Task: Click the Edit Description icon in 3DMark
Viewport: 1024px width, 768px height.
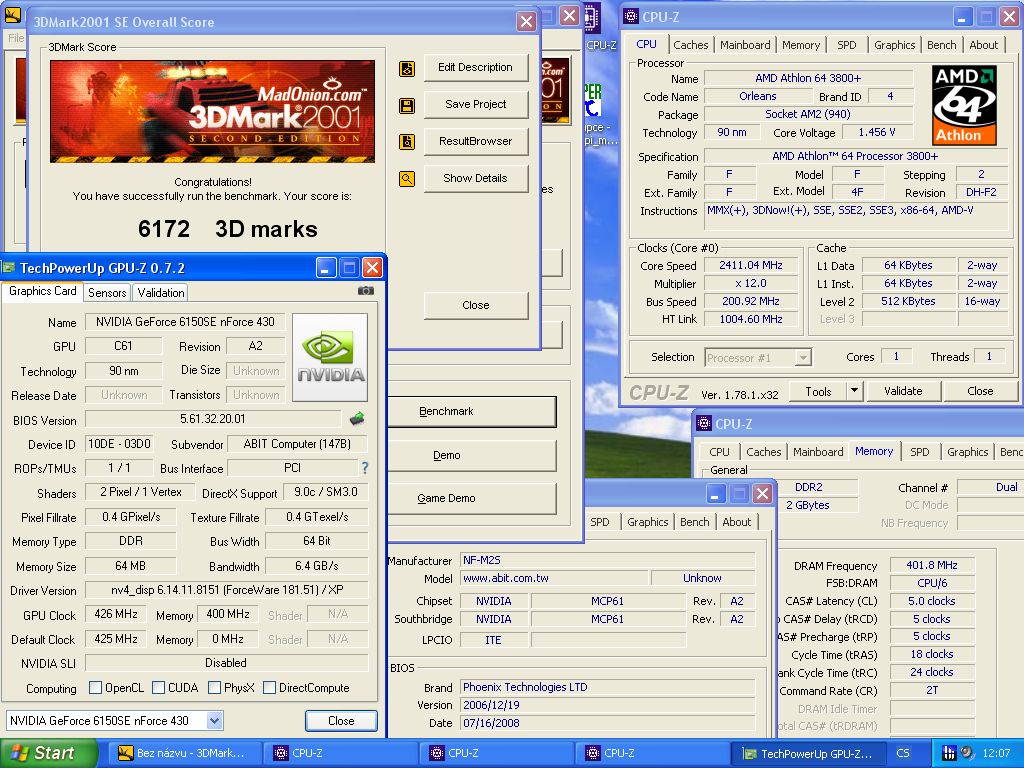Action: [407, 68]
